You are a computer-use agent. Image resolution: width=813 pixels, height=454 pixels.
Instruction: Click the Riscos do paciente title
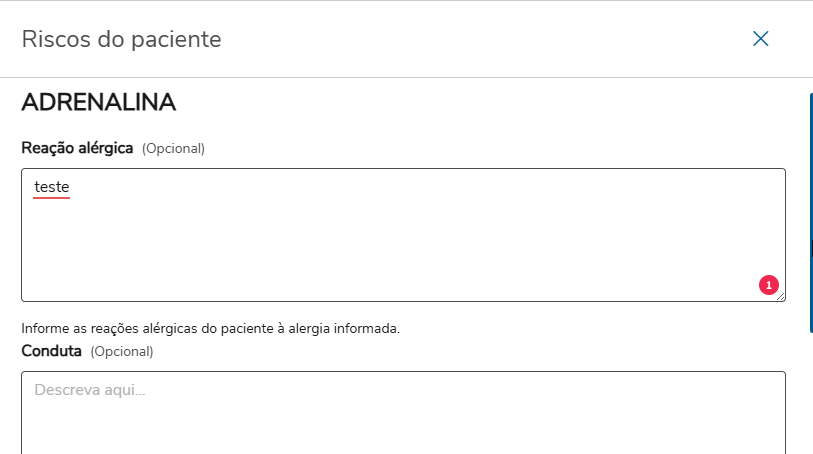[121, 40]
